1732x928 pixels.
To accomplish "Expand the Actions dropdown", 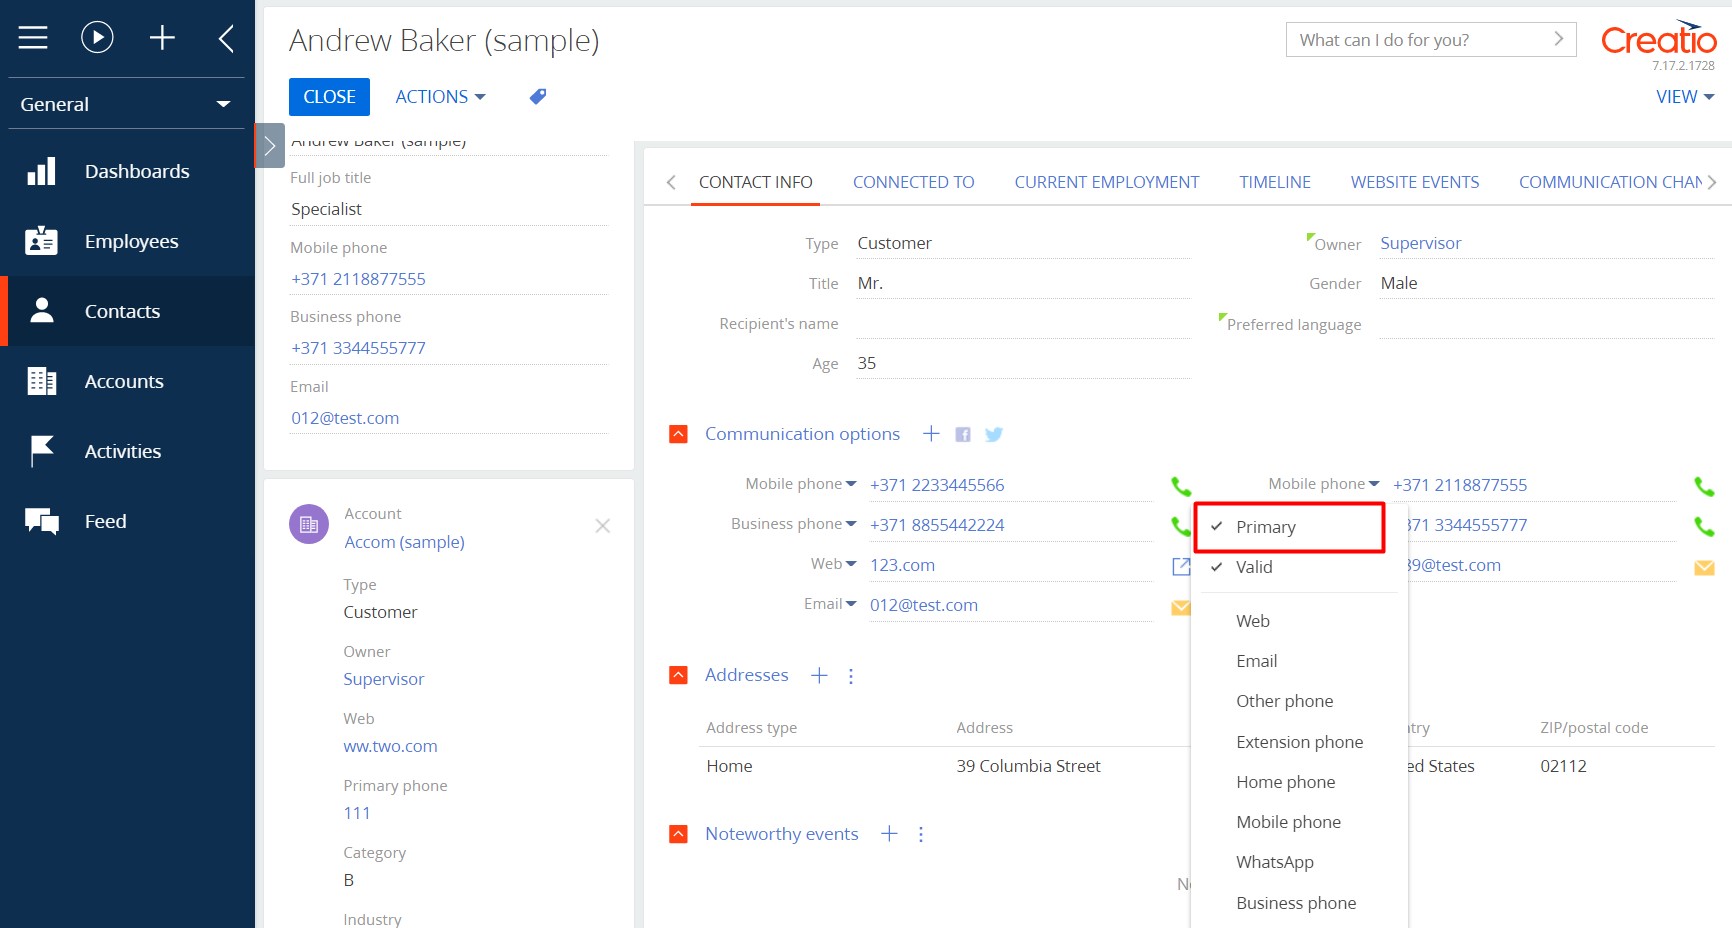I will tap(440, 97).
